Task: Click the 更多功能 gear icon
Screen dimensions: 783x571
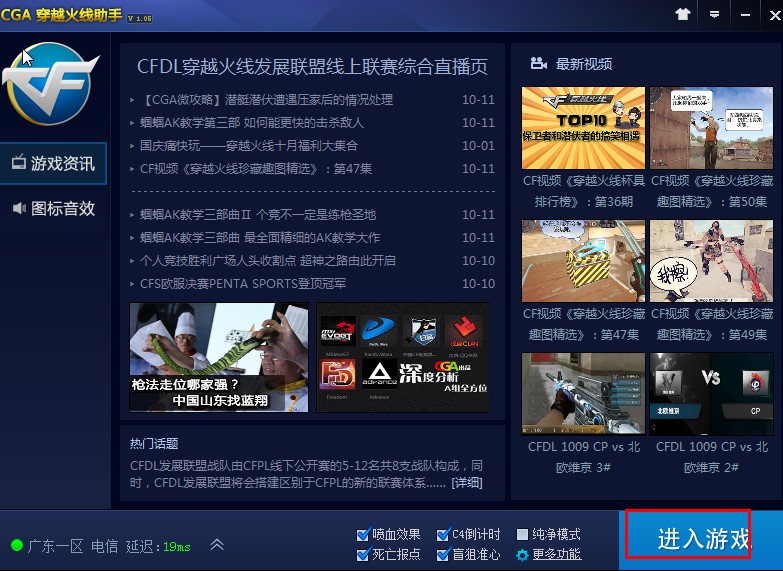Action: (x=522, y=555)
